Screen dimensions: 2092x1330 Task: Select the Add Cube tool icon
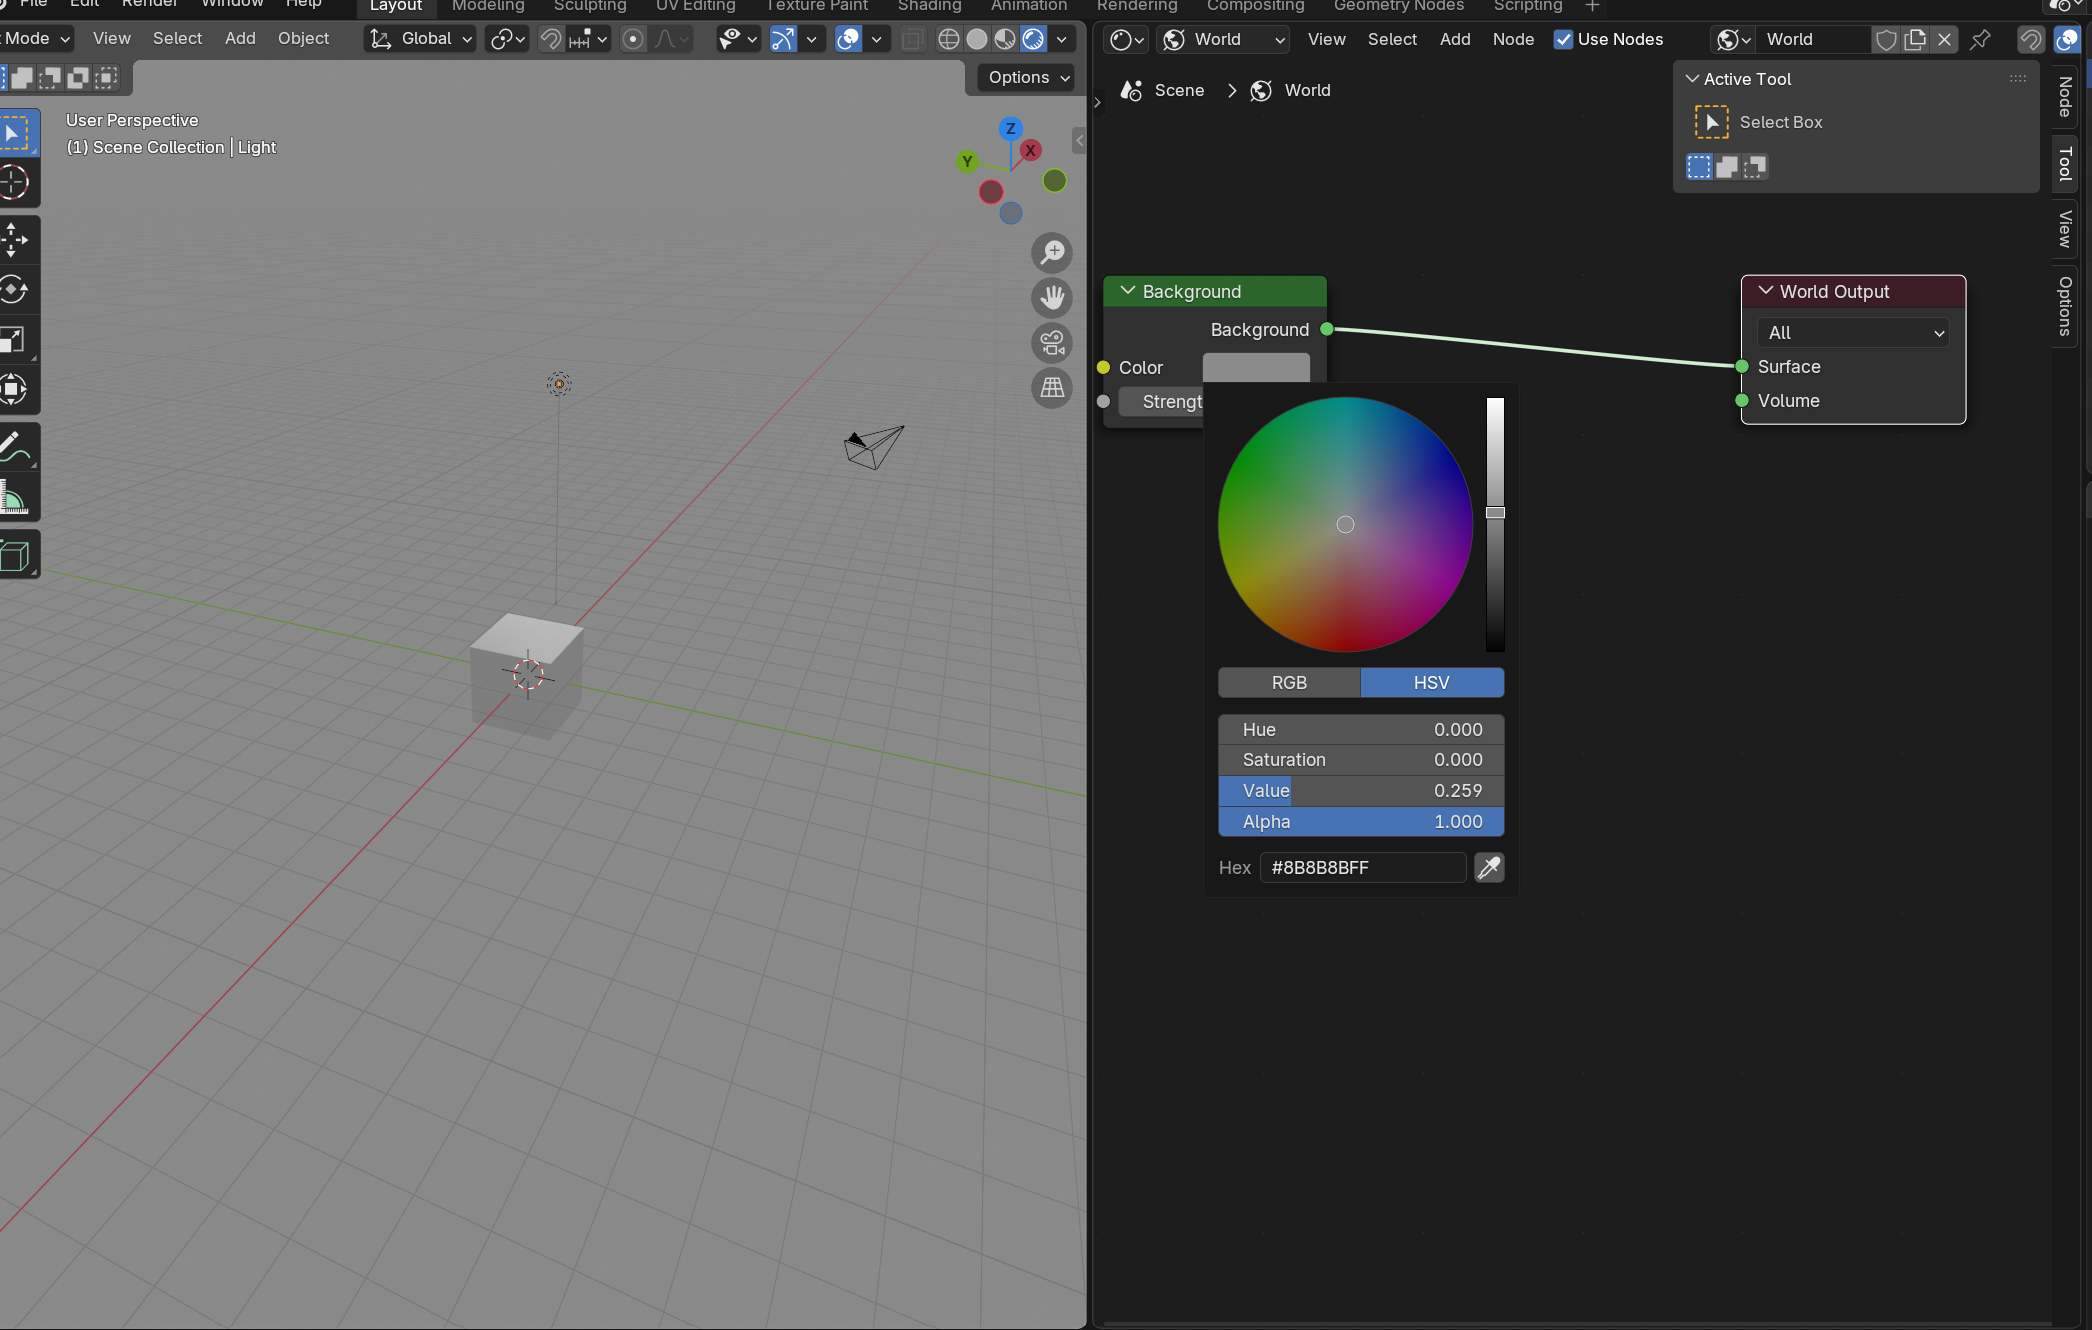[x=14, y=556]
